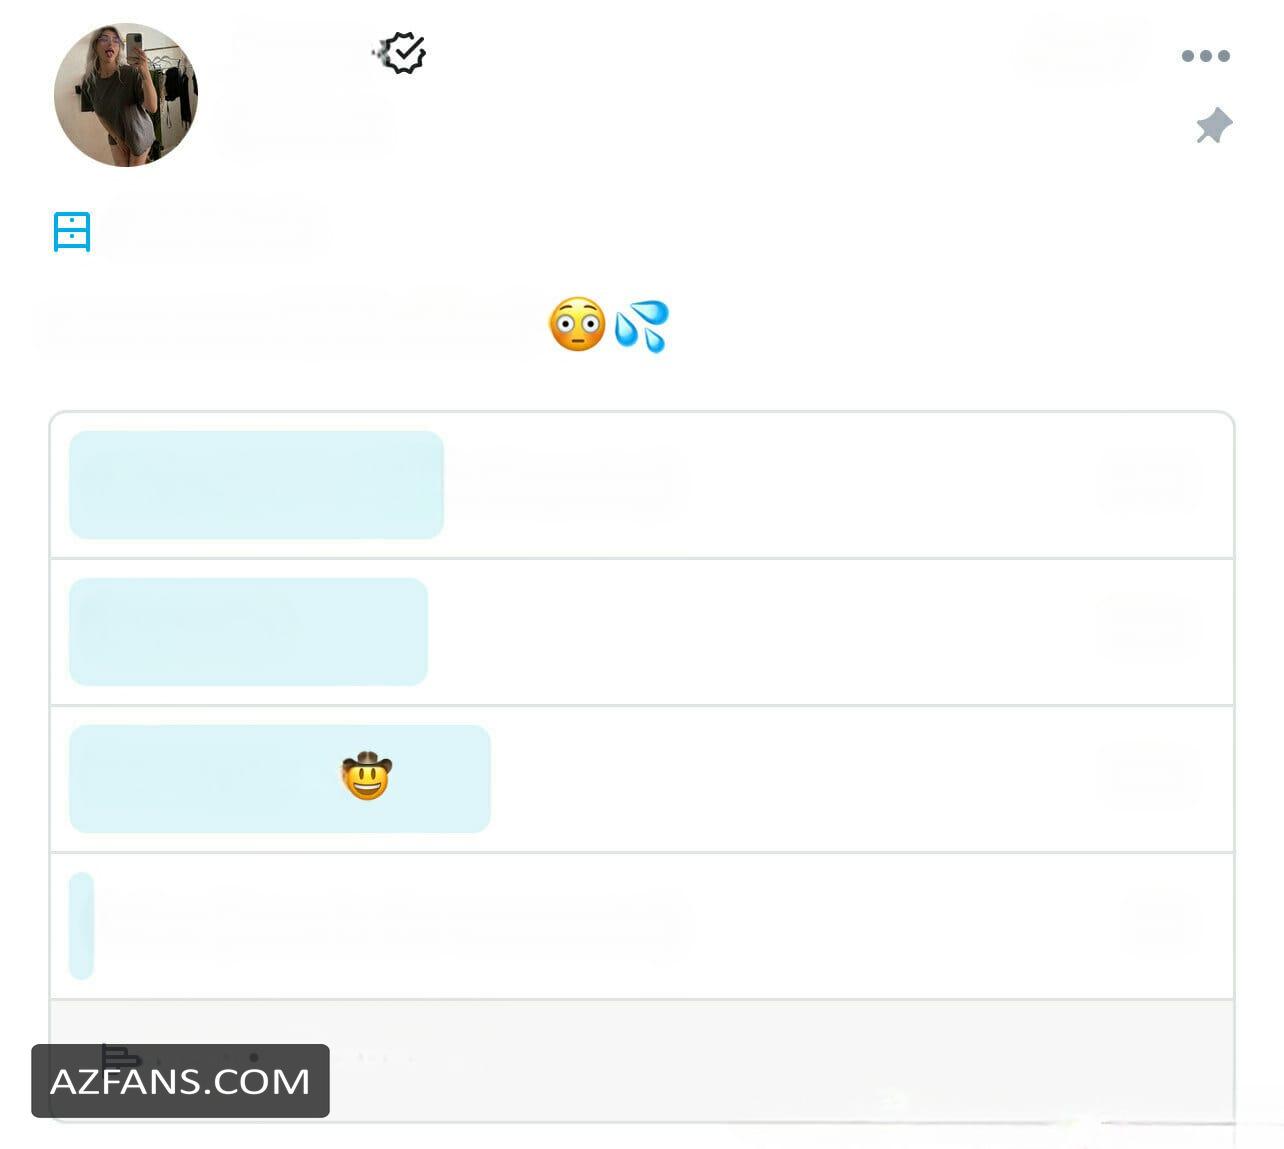The height and width of the screenshot is (1149, 1284).
Task: Click the poll chart icon in footer
Action: (121, 1056)
